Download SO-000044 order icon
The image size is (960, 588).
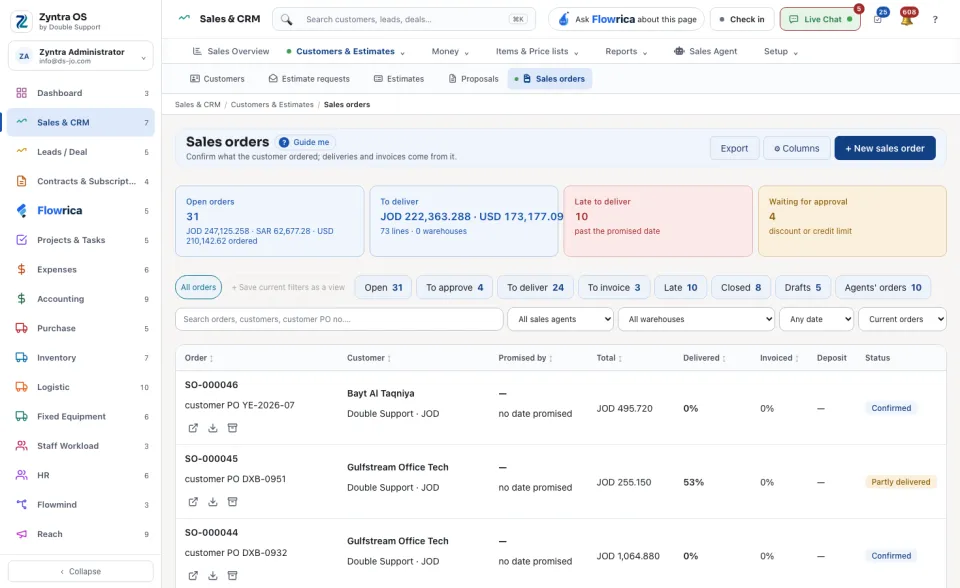click(212, 576)
